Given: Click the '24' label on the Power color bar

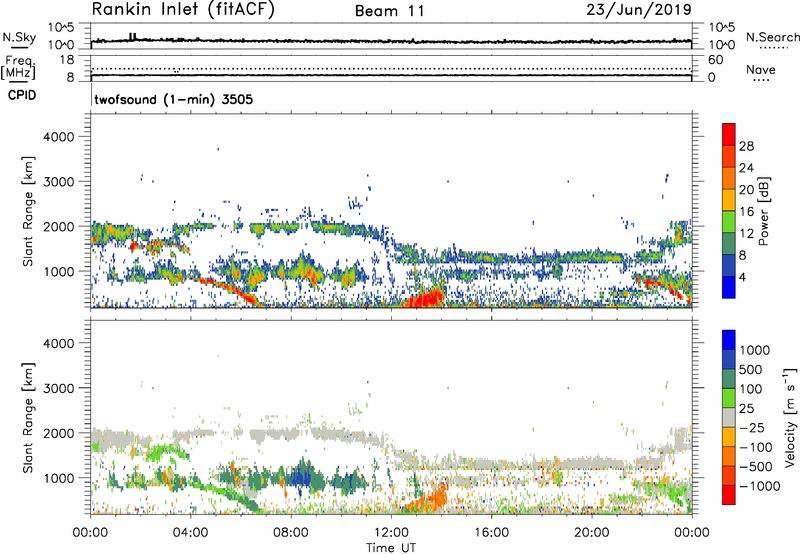Looking at the screenshot, I should pyautogui.click(x=746, y=168).
